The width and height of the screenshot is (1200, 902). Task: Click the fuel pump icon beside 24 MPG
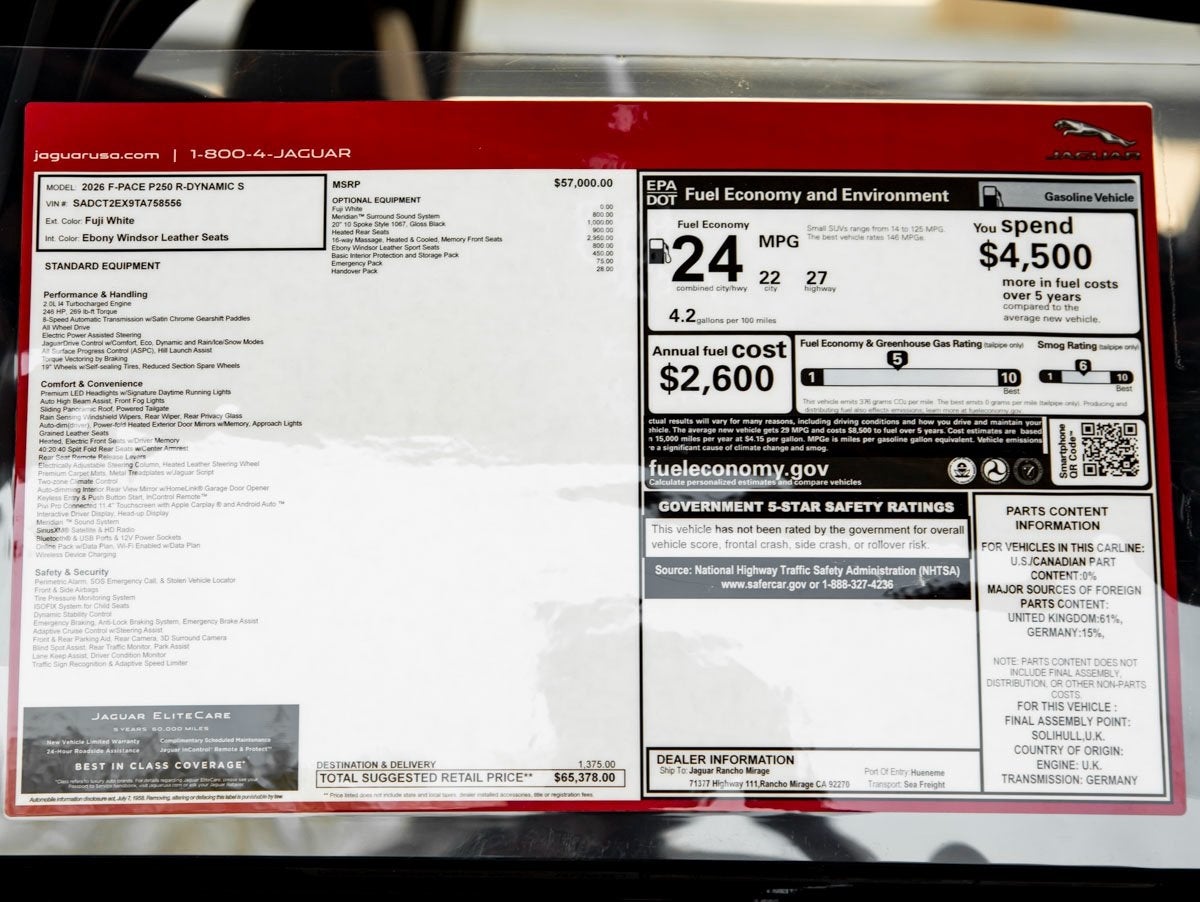[660, 250]
